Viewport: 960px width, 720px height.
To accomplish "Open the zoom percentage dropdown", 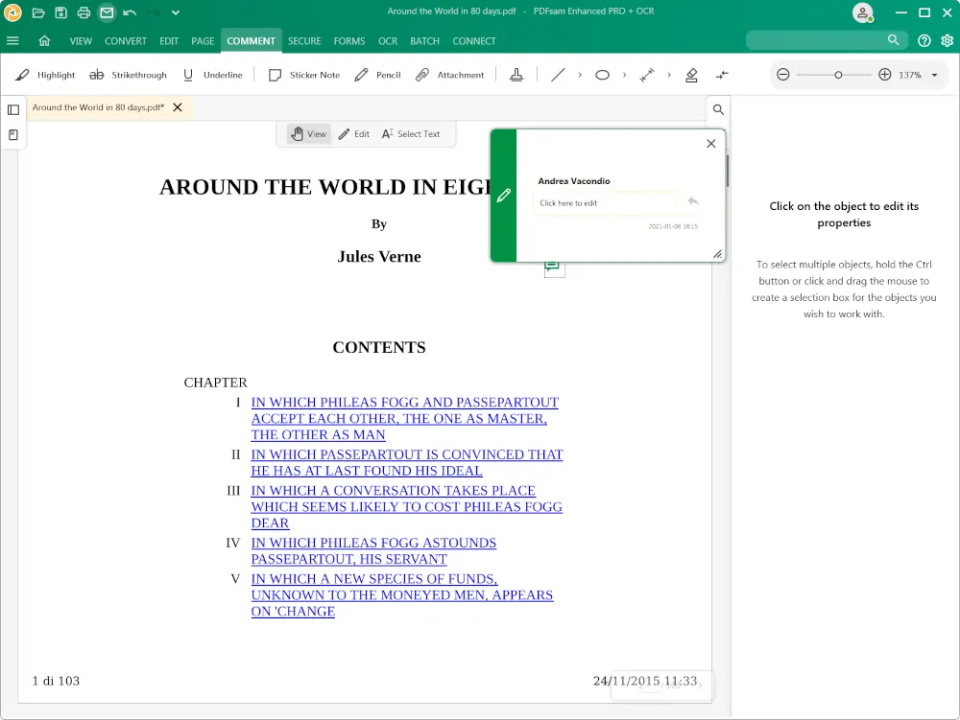I will [x=934, y=75].
